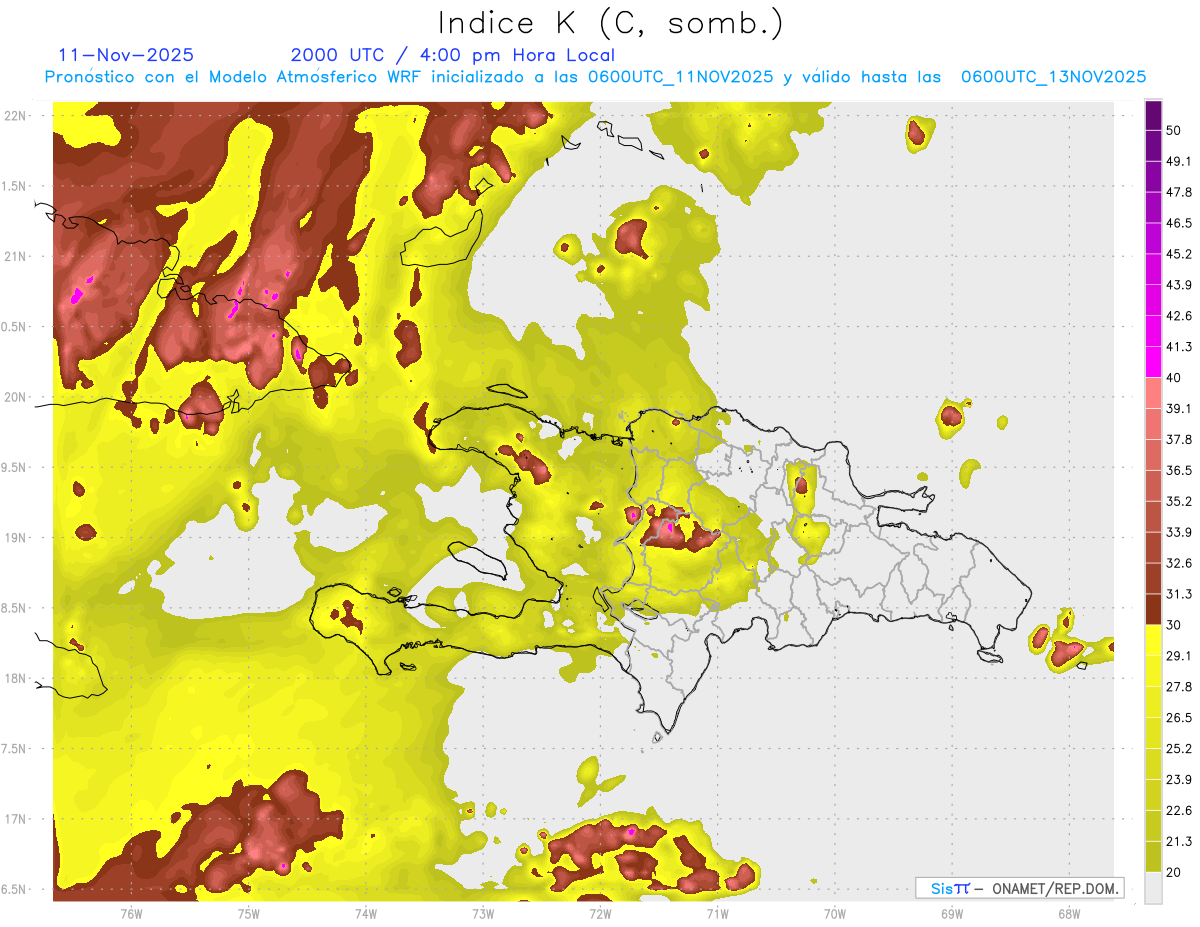
Task: Click the "2000 UTC / 4:00 pm Hora Local" text
Action: (453, 55)
